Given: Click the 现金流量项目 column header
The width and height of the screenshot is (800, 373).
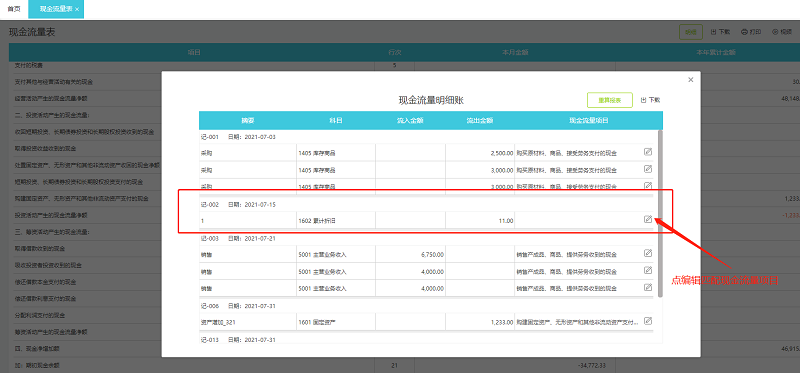Looking at the screenshot, I should pos(589,120).
